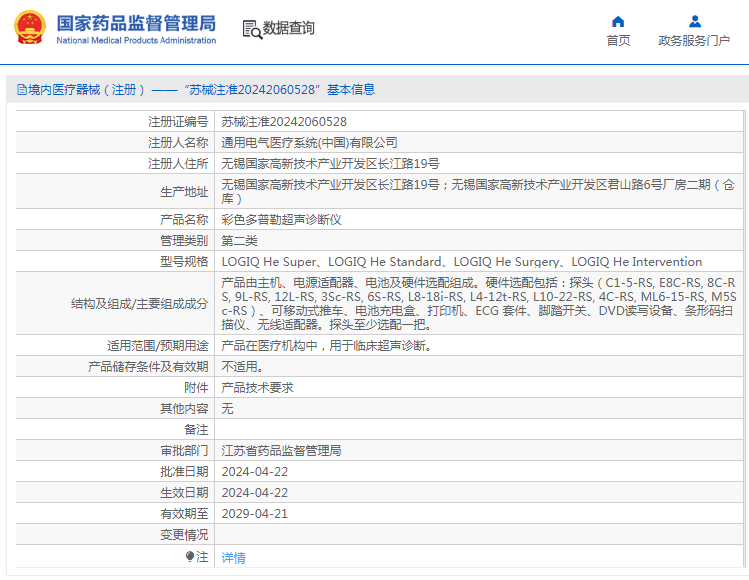Select the registration number value 苏械注准20242060528

[x=284, y=122]
